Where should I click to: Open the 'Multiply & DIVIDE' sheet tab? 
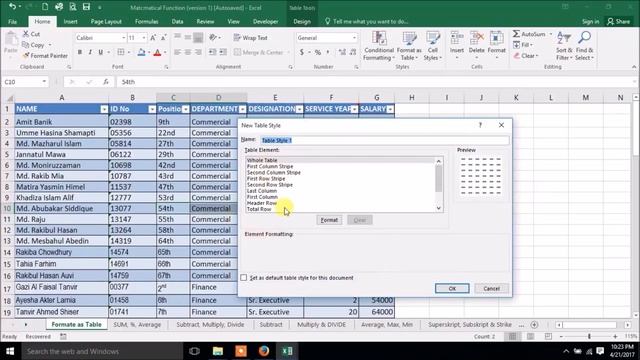pyautogui.click(x=321, y=324)
